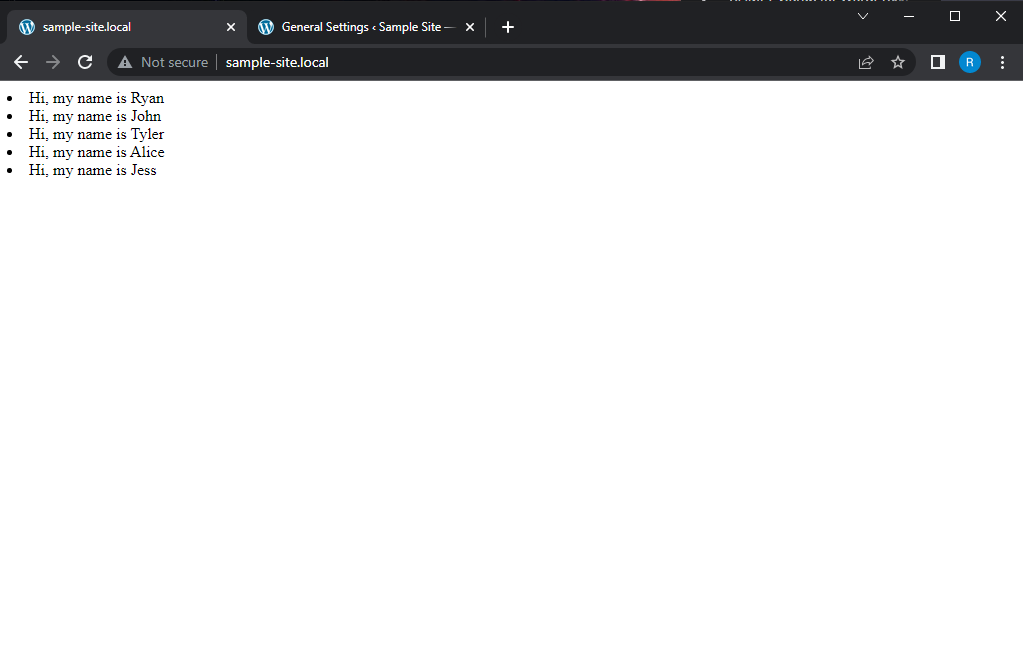Minimize the Chrome window
This screenshot has height=668, width=1023.
tap(909, 16)
